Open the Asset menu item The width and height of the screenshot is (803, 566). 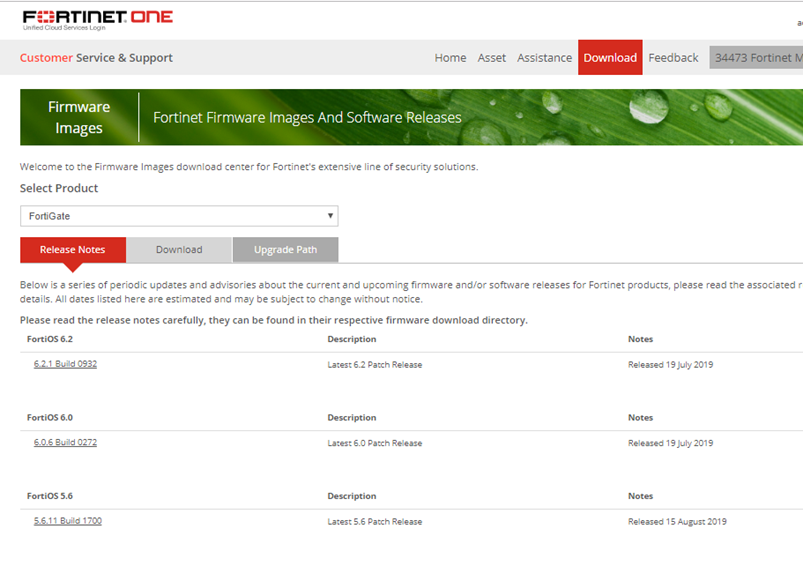click(x=492, y=58)
